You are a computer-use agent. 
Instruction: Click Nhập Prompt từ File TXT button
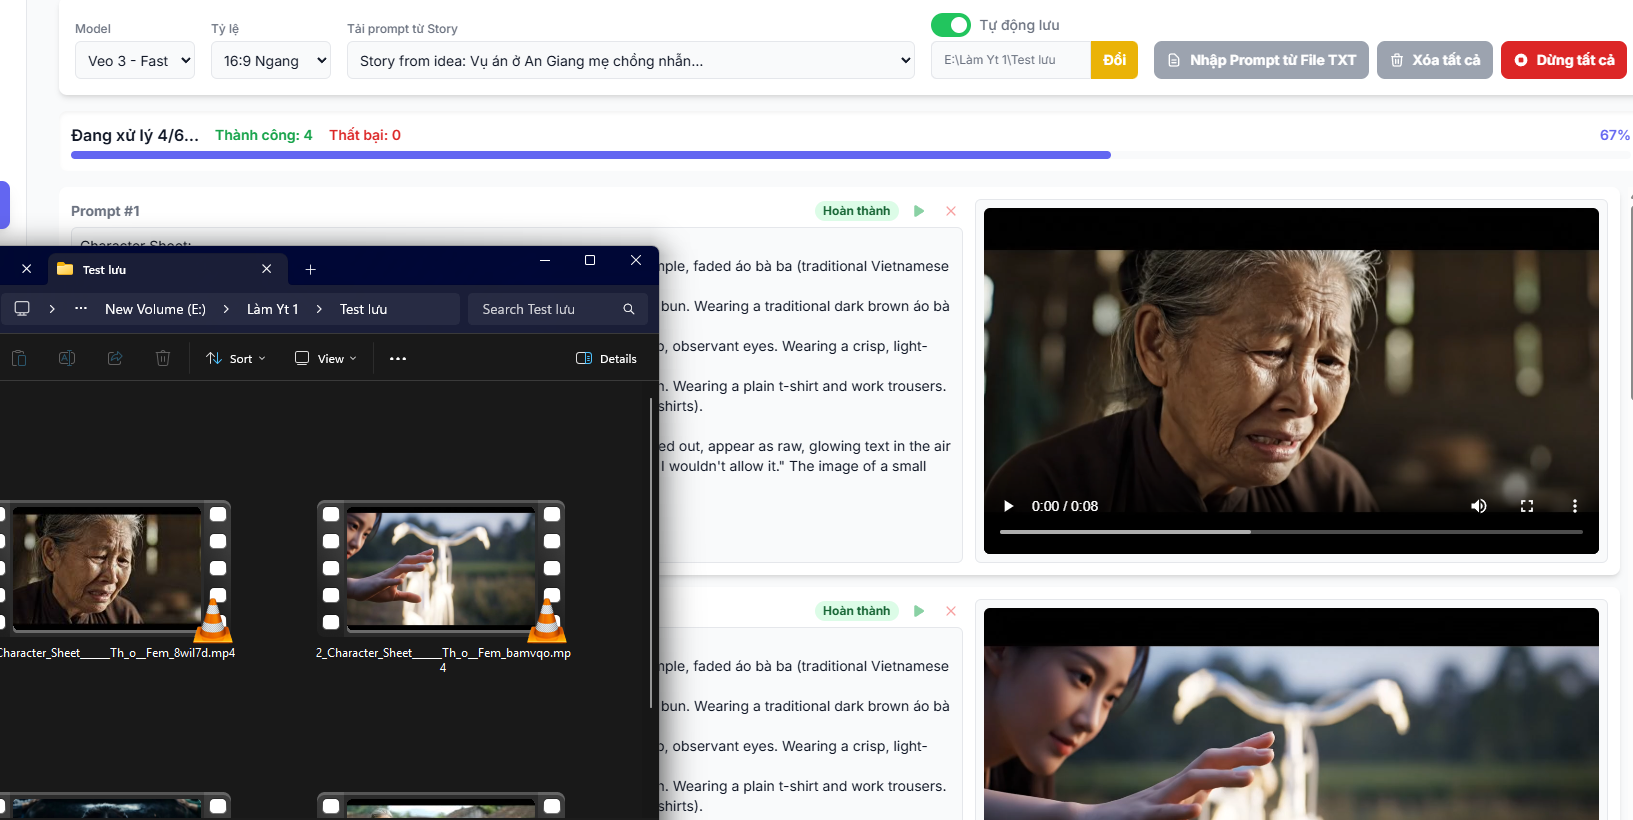(1261, 60)
